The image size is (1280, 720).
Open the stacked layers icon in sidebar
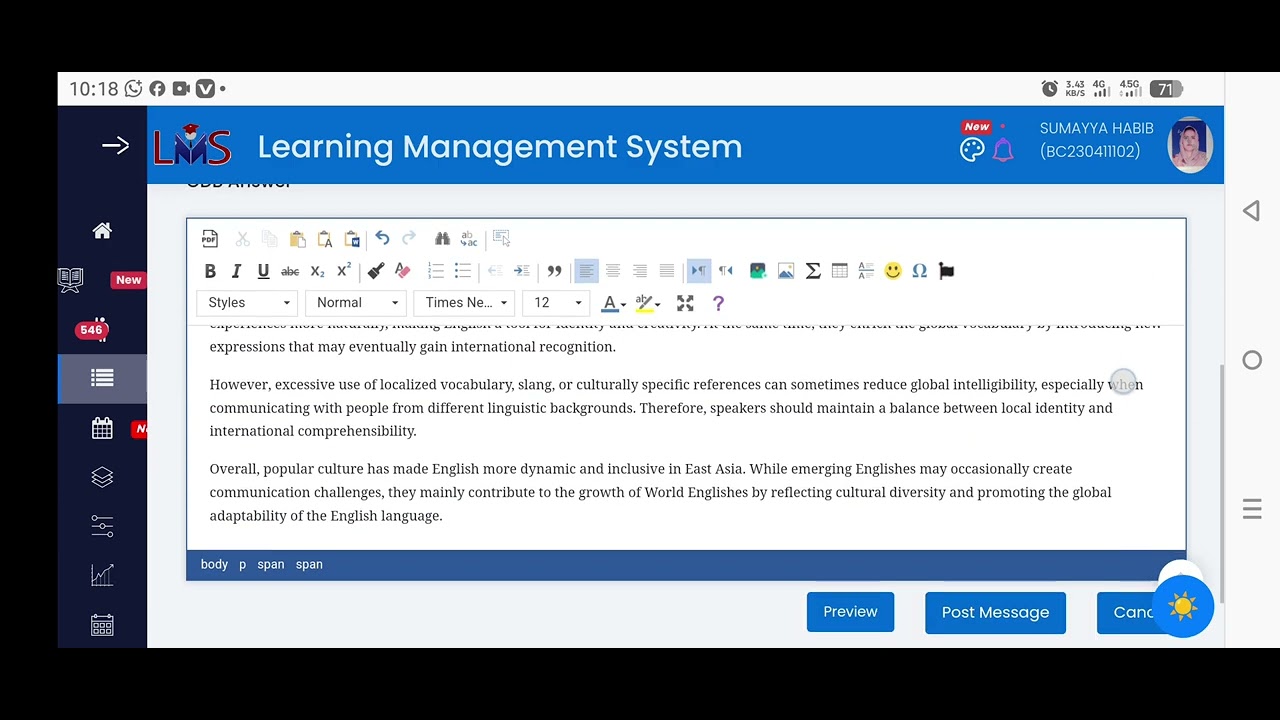[x=102, y=477]
